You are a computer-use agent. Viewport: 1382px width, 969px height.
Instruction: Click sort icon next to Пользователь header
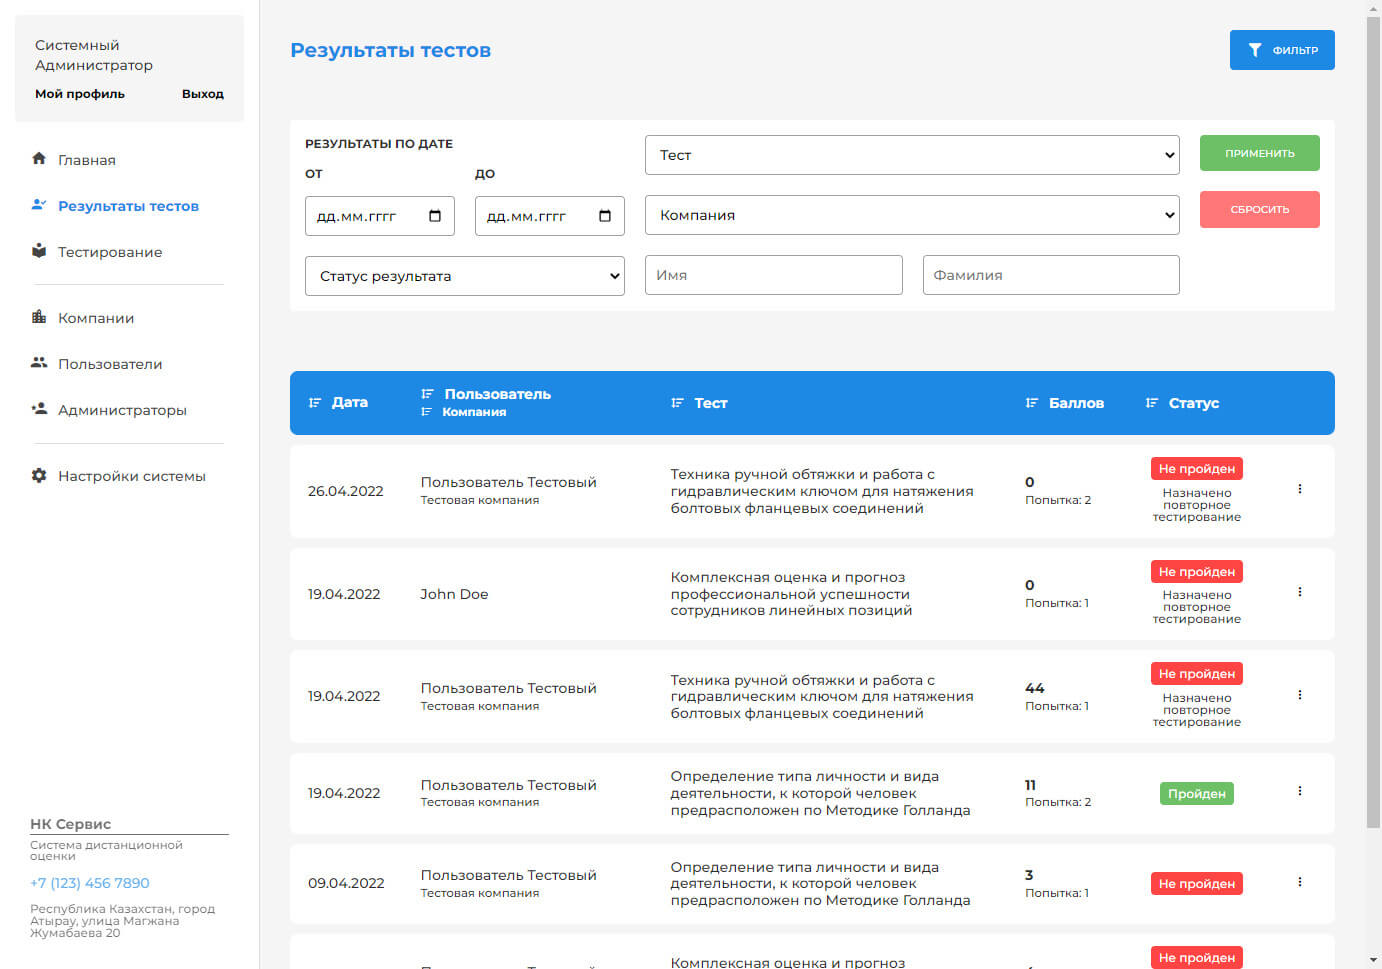click(427, 394)
